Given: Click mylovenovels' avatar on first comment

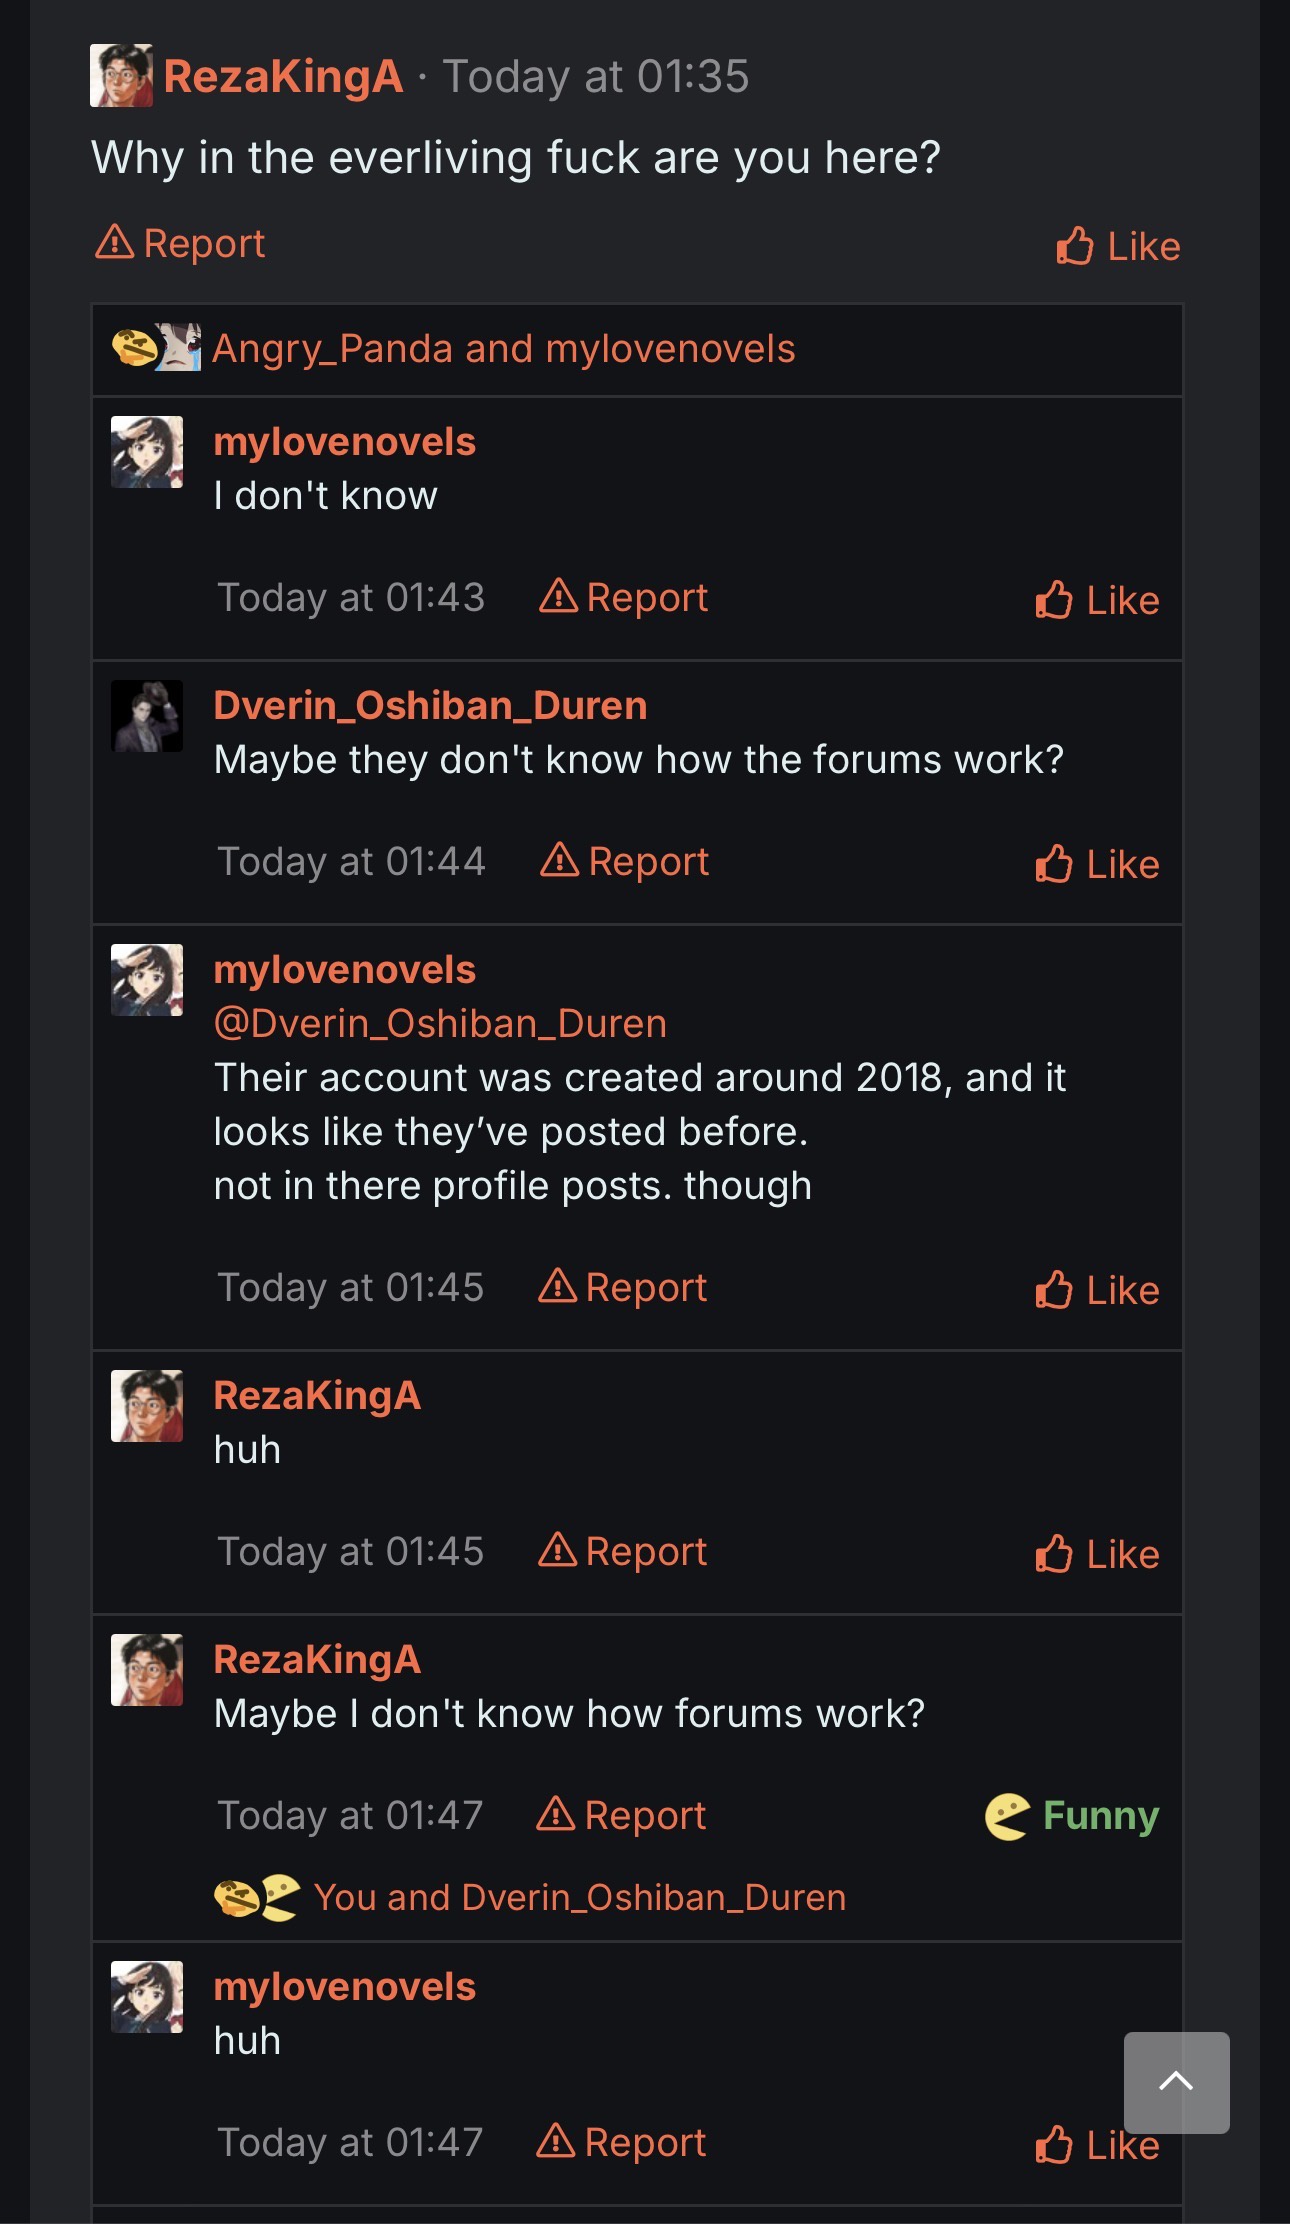Looking at the screenshot, I should [x=147, y=452].
